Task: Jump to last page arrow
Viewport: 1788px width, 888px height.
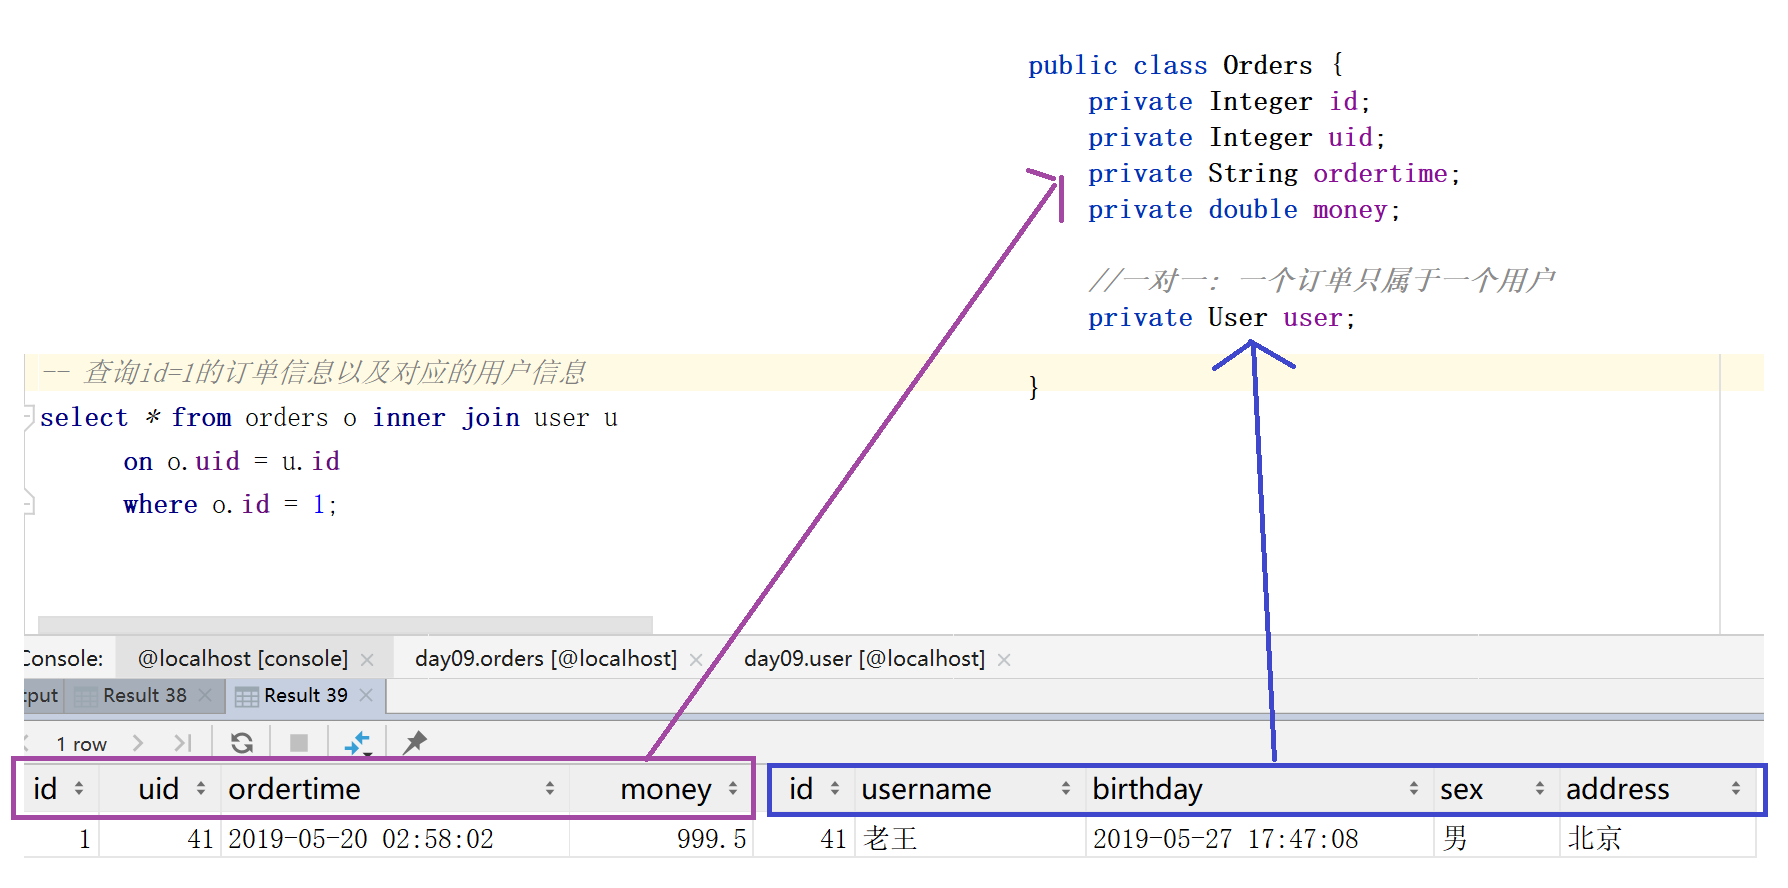Action: coord(182,743)
